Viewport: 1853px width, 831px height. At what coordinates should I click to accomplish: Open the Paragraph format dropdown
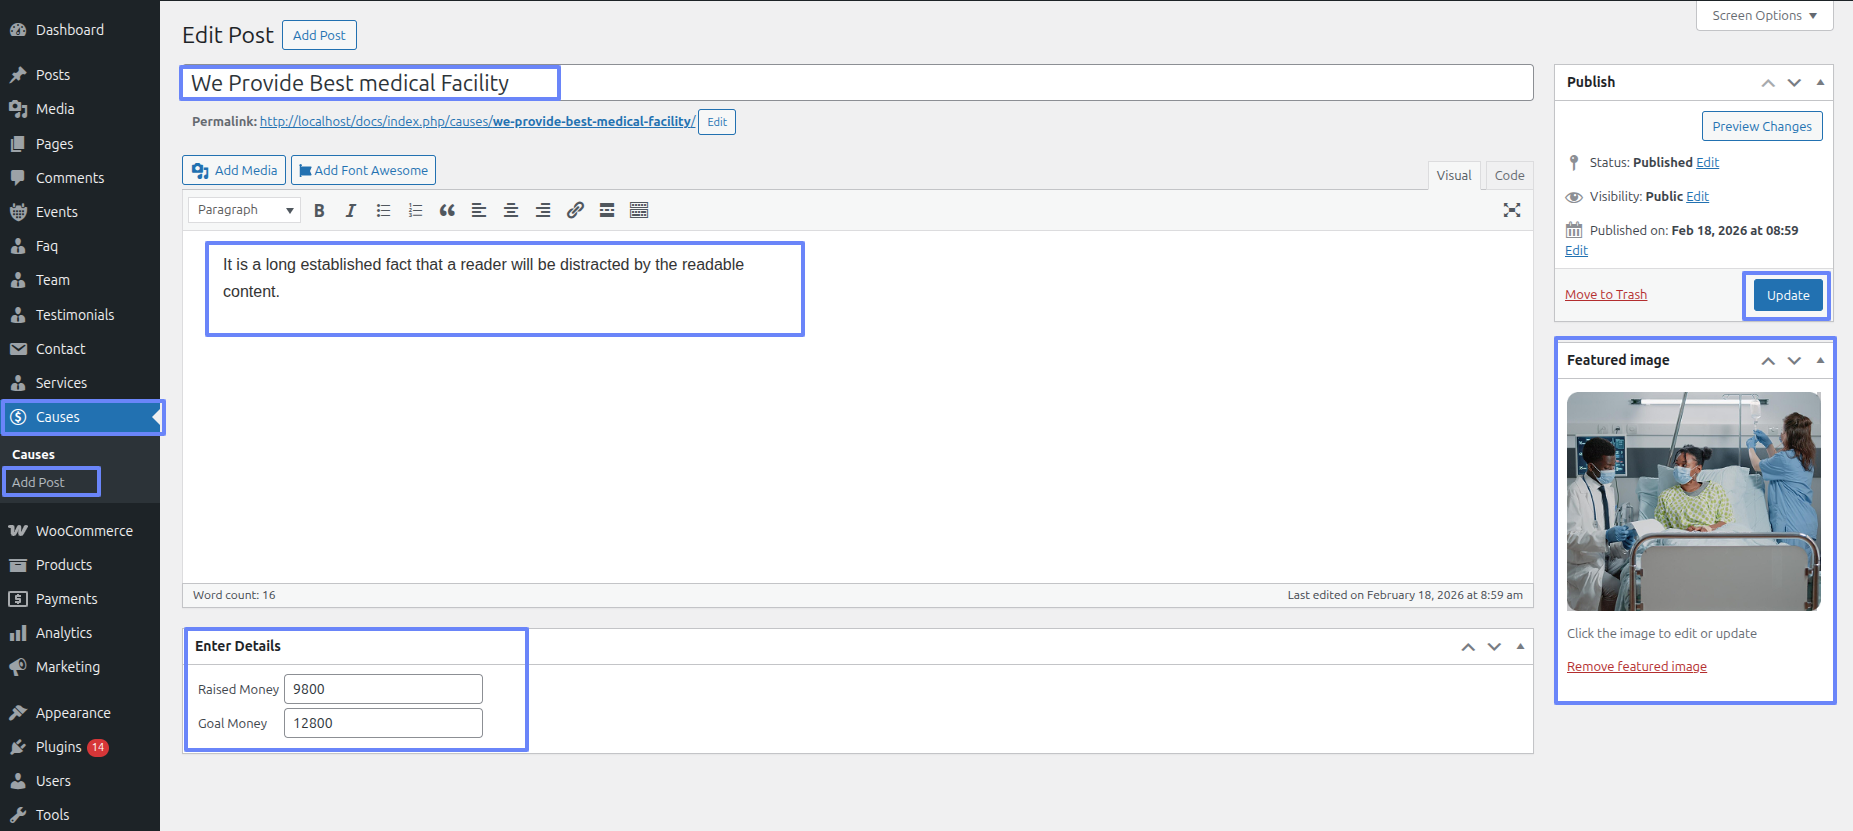point(244,210)
